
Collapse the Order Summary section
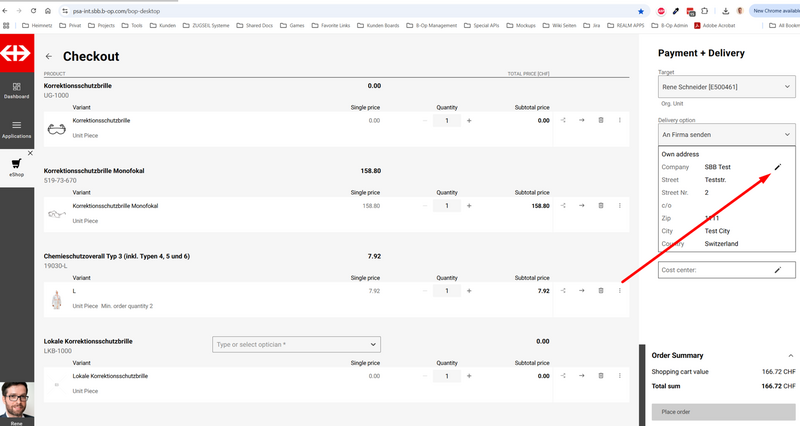coord(790,355)
